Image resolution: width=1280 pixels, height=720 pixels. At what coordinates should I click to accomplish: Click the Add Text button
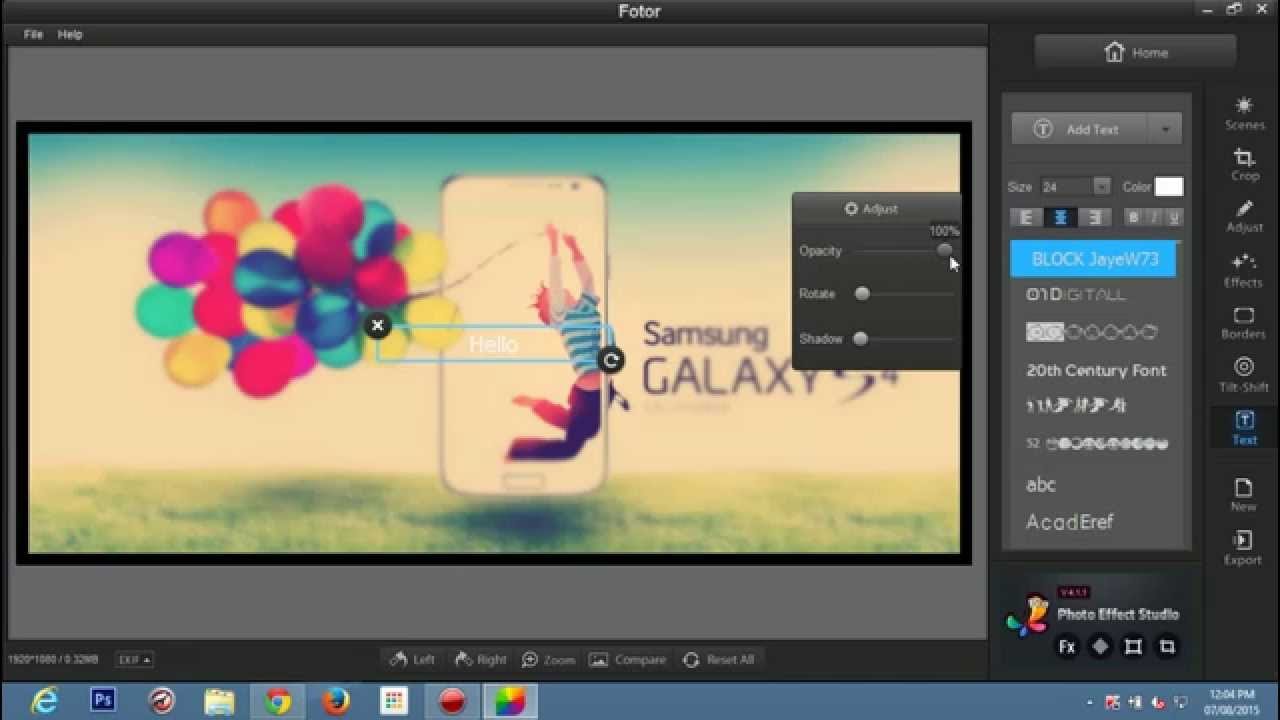[x=1080, y=129]
